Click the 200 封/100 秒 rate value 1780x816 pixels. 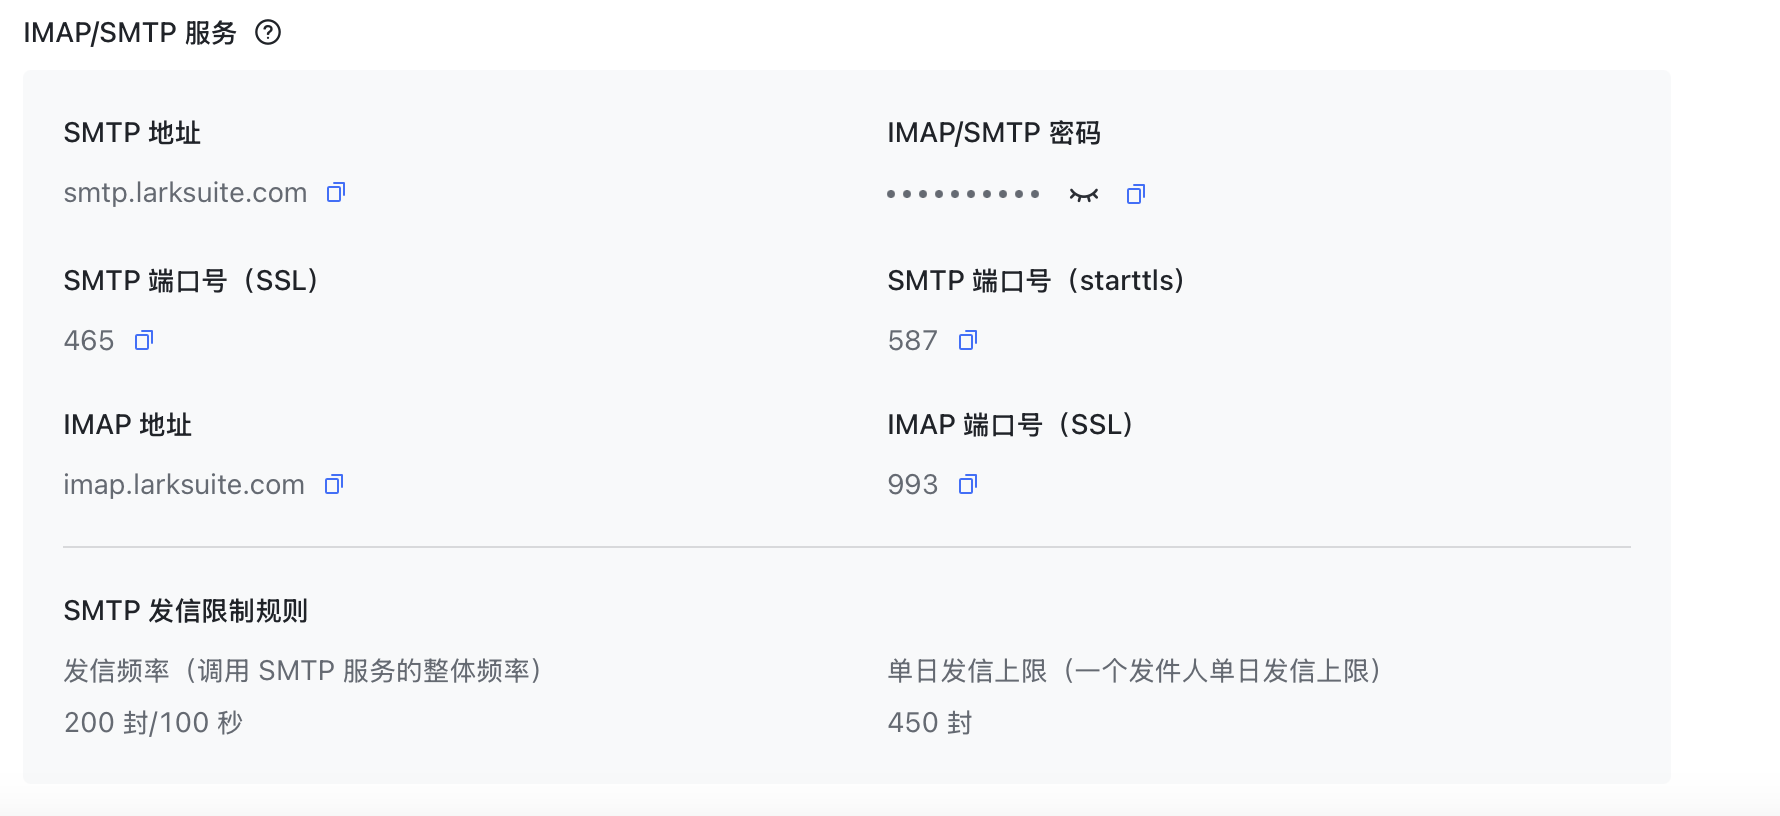click(x=153, y=723)
